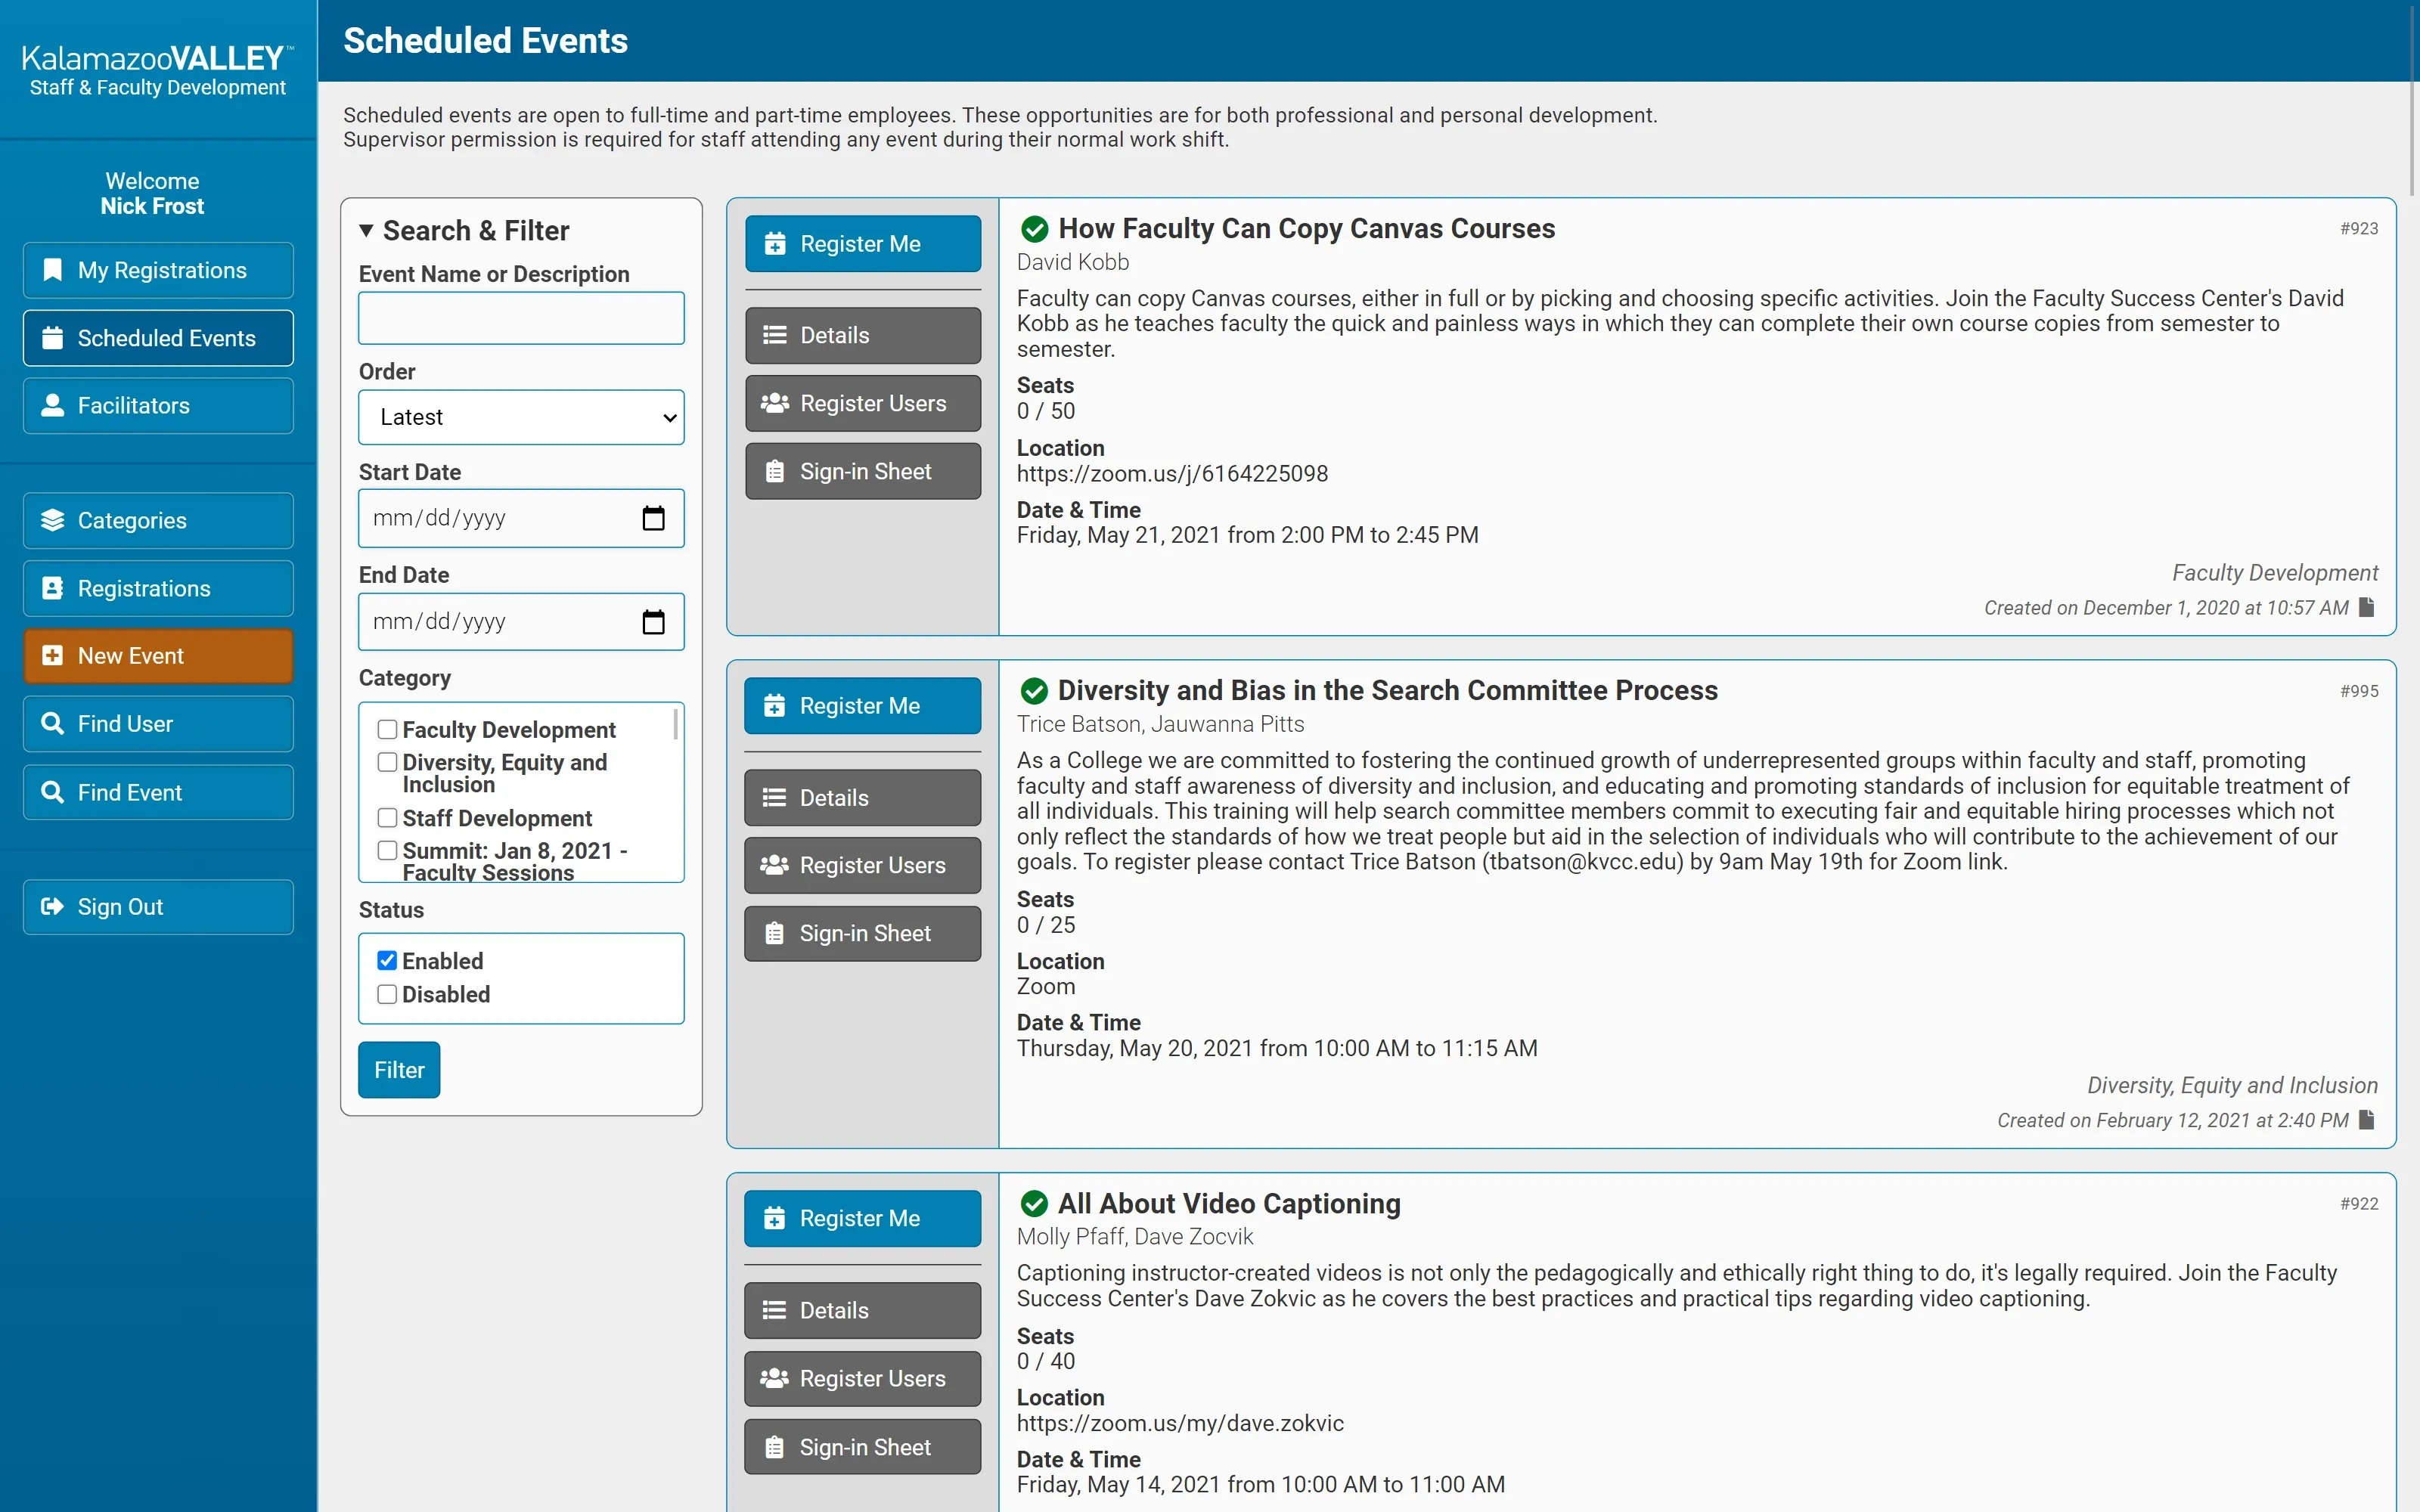Check the Faculty Development category
Image resolution: width=2420 pixels, height=1512 pixels.
[x=388, y=729]
